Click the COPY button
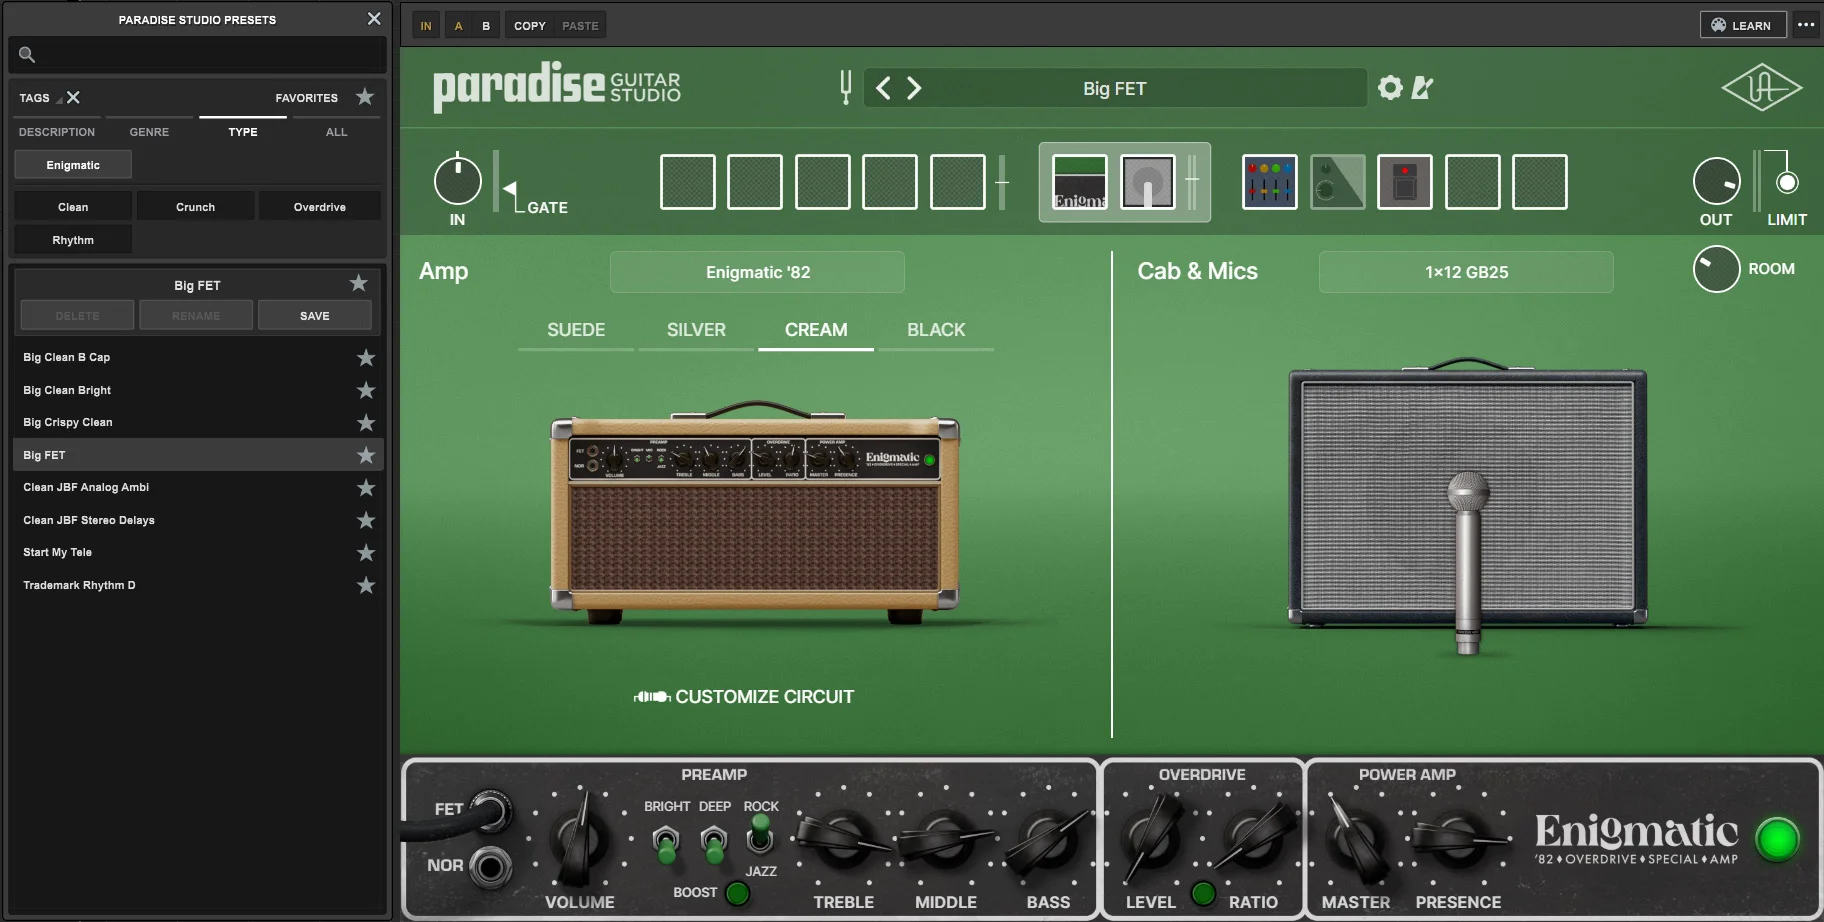1824x922 pixels. click(530, 26)
